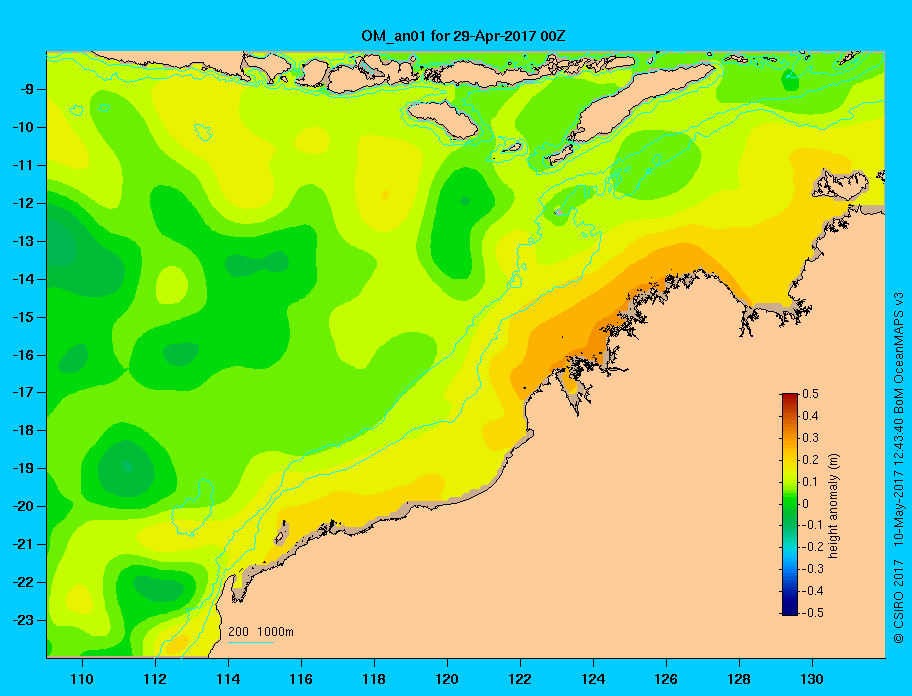912x696 pixels.
Task: Click latitude label '-13'
Action: pos(22,241)
